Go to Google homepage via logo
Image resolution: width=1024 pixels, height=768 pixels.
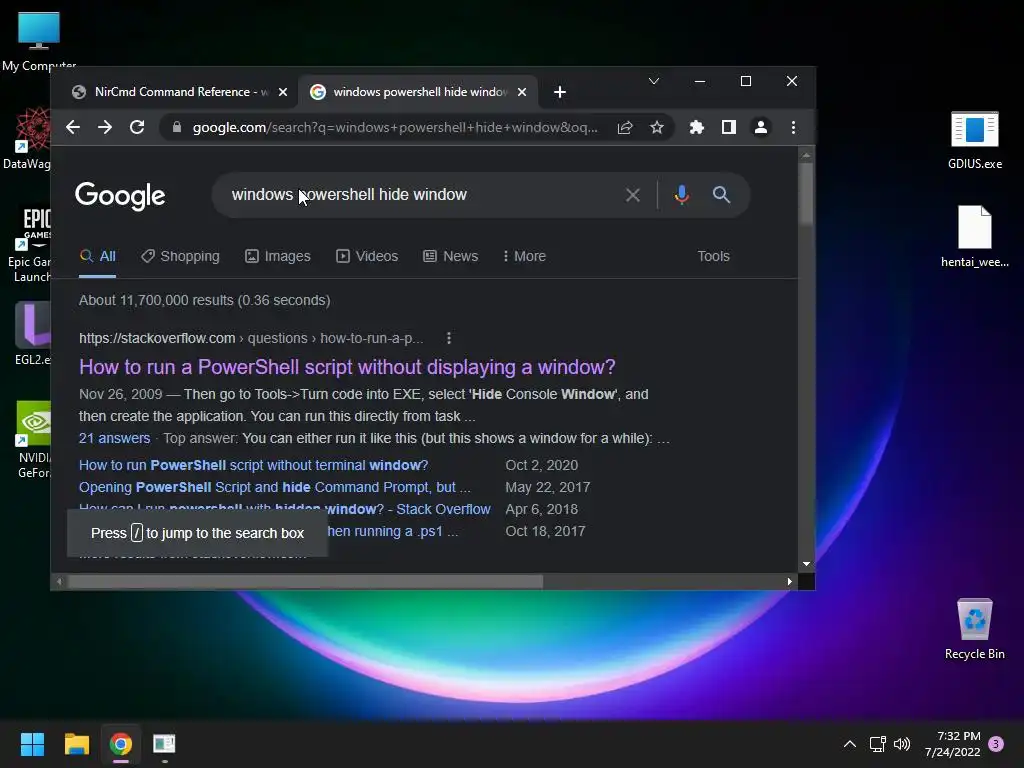[x=120, y=195]
